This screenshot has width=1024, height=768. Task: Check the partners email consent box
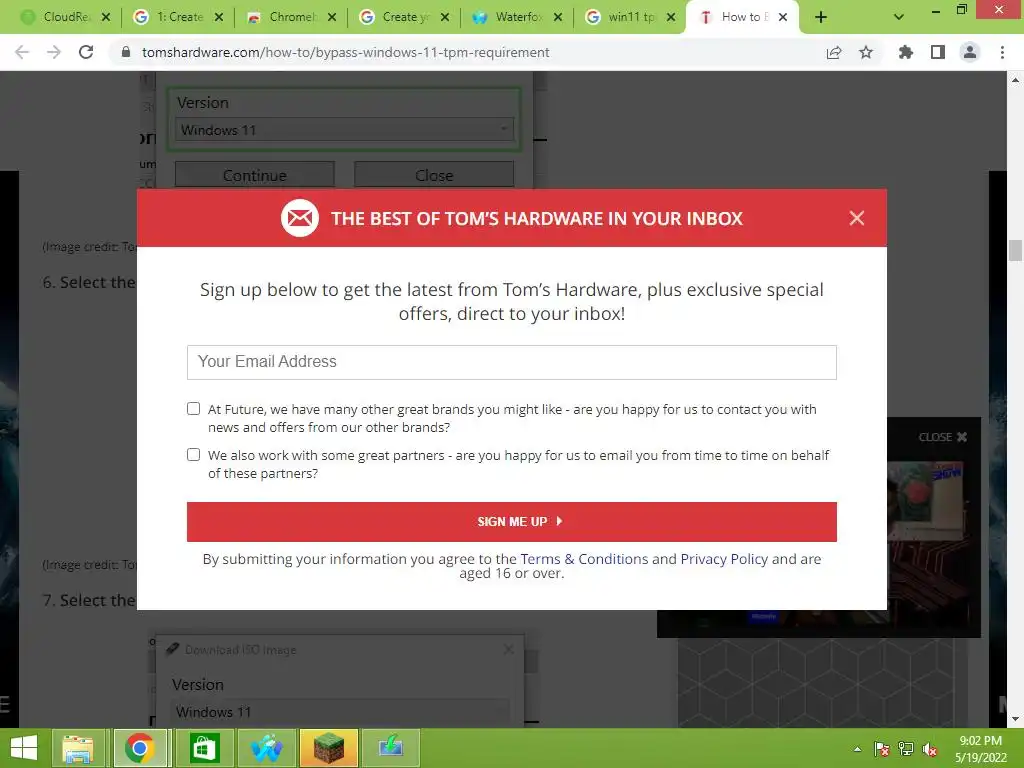193,455
